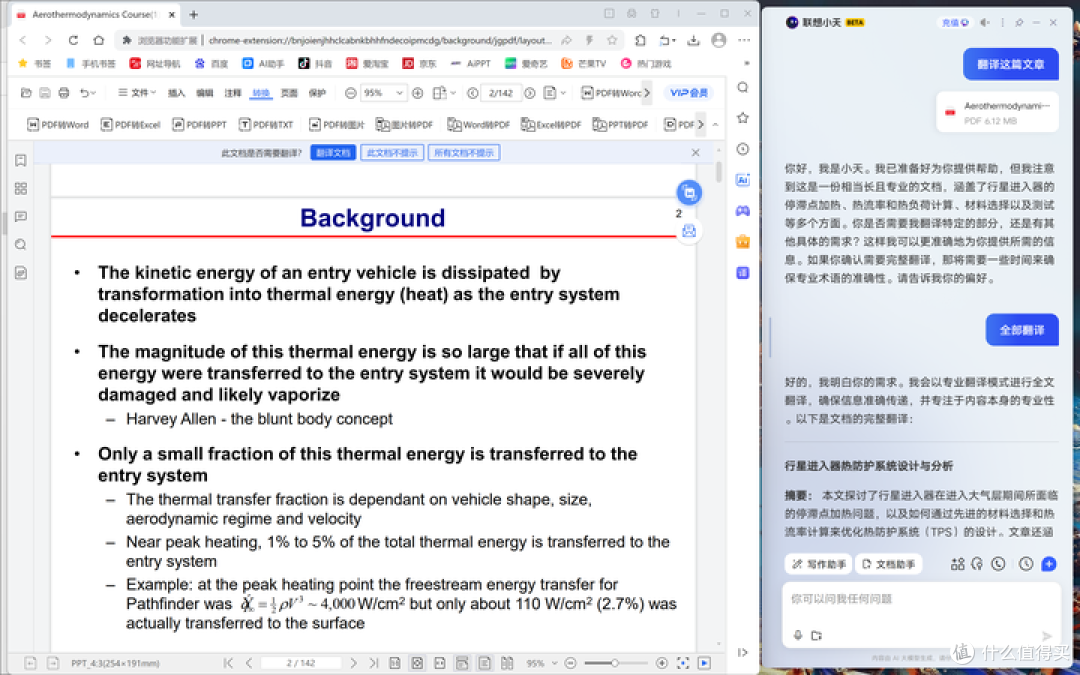1080x675 pixels.
Task: Open the search panel in left sidebar
Action: pos(21,245)
